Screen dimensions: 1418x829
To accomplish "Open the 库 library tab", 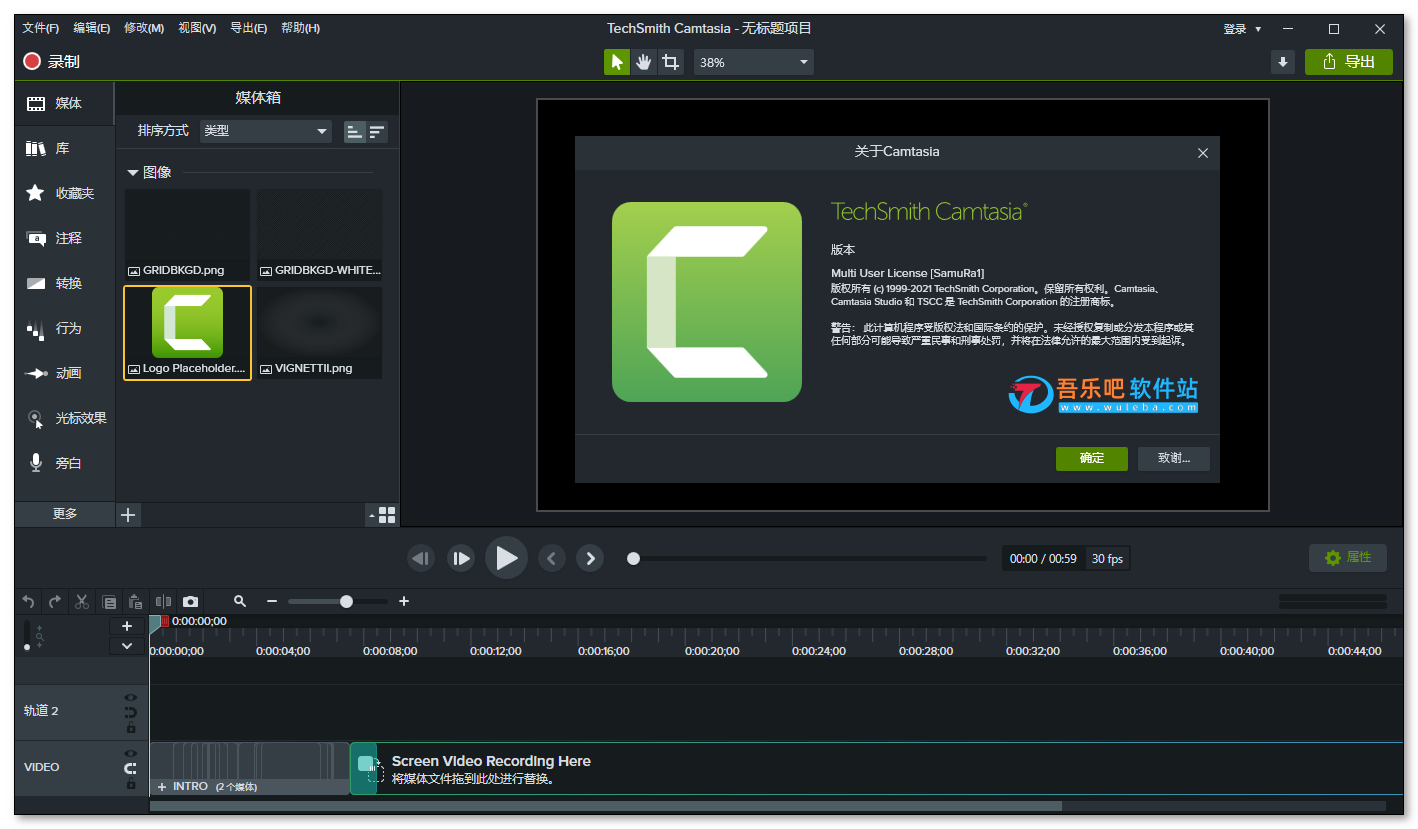I will (x=65, y=148).
